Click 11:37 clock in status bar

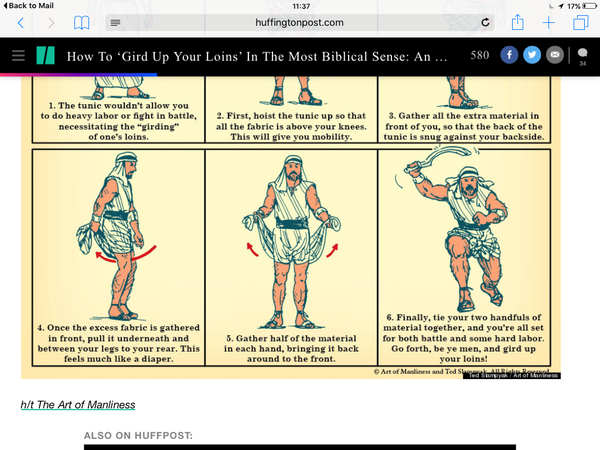[x=301, y=6]
